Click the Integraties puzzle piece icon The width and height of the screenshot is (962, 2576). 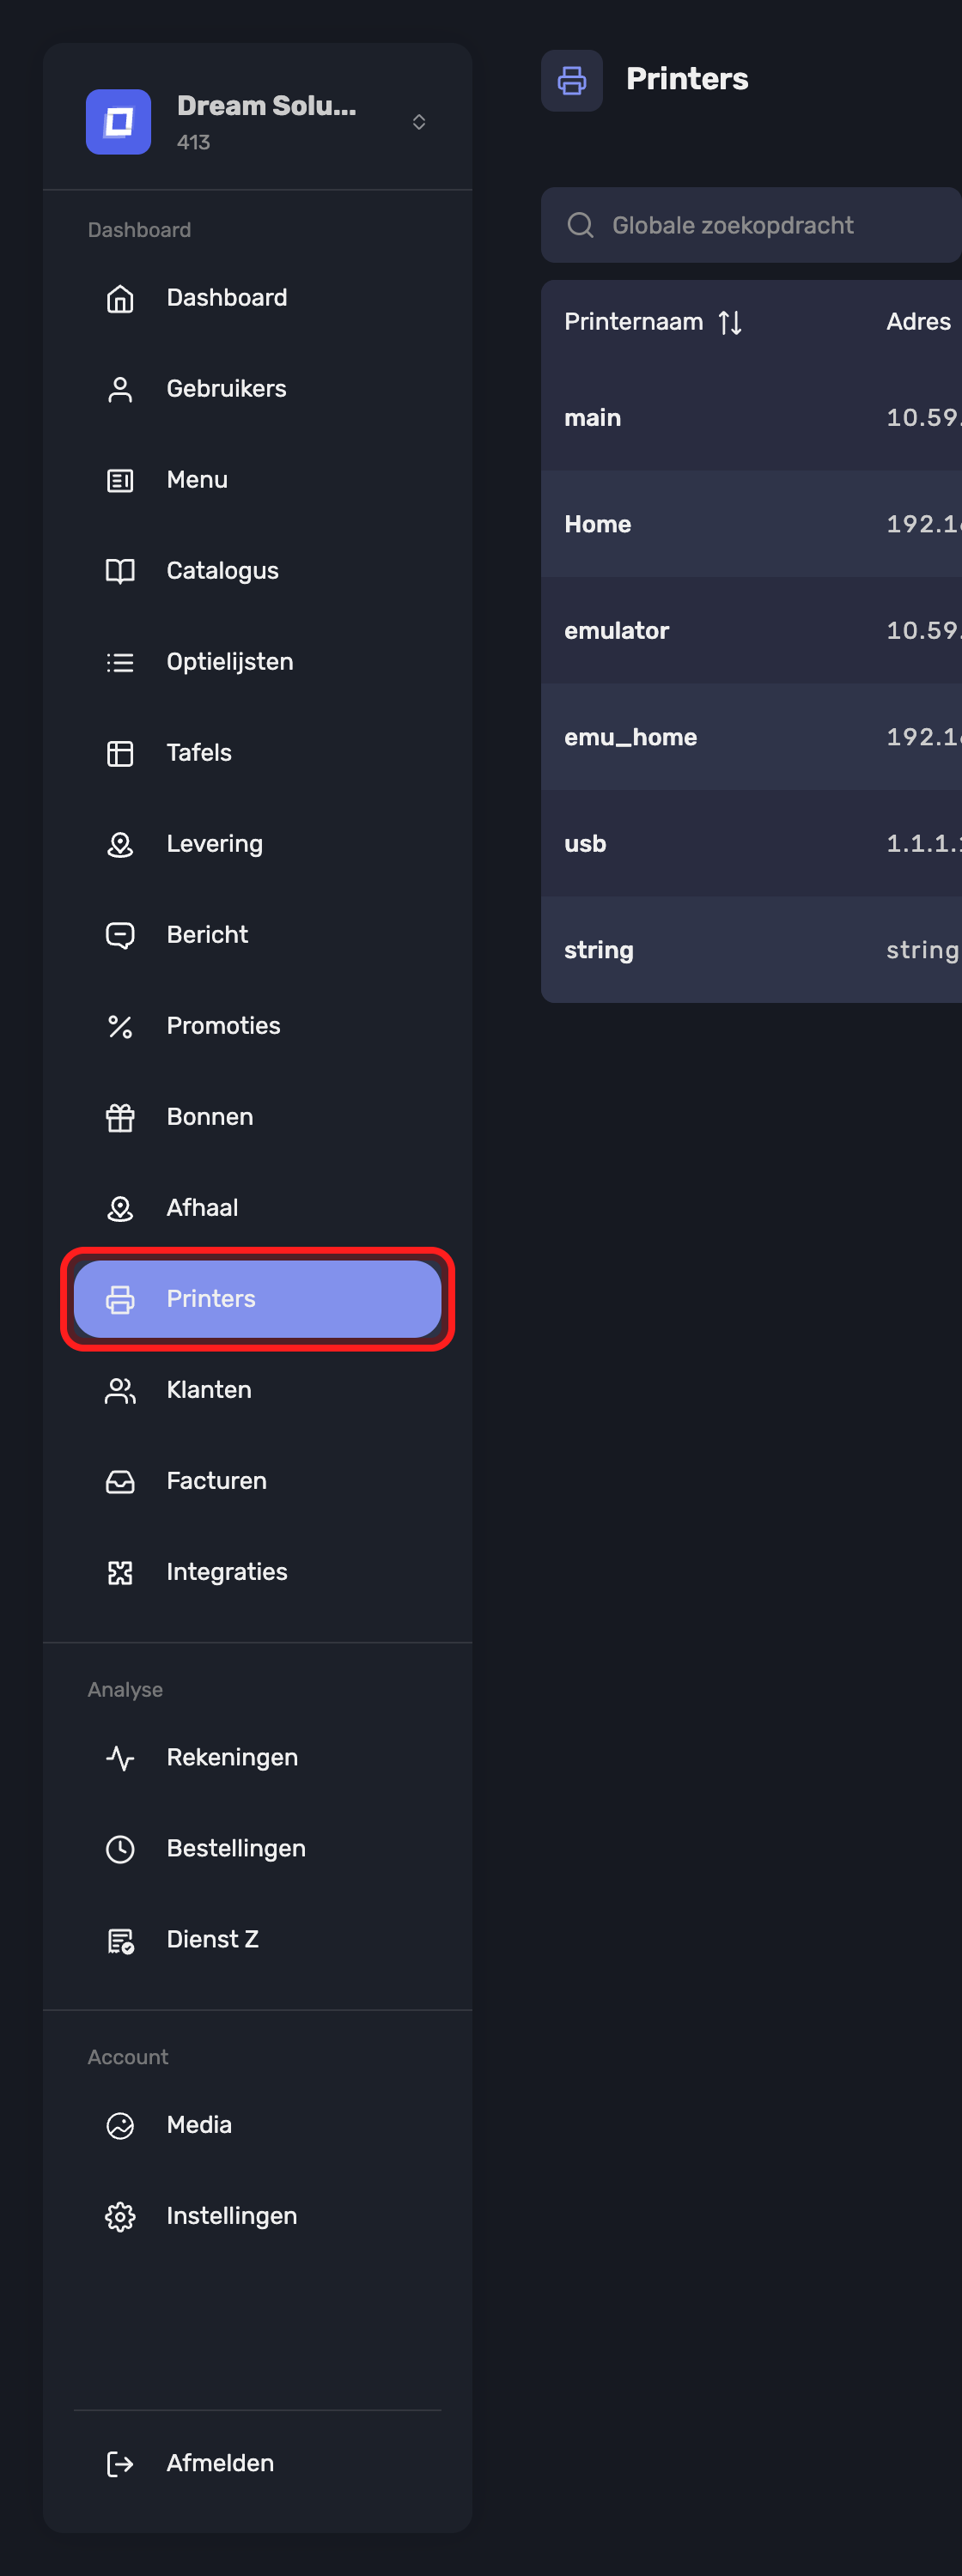click(x=120, y=1572)
